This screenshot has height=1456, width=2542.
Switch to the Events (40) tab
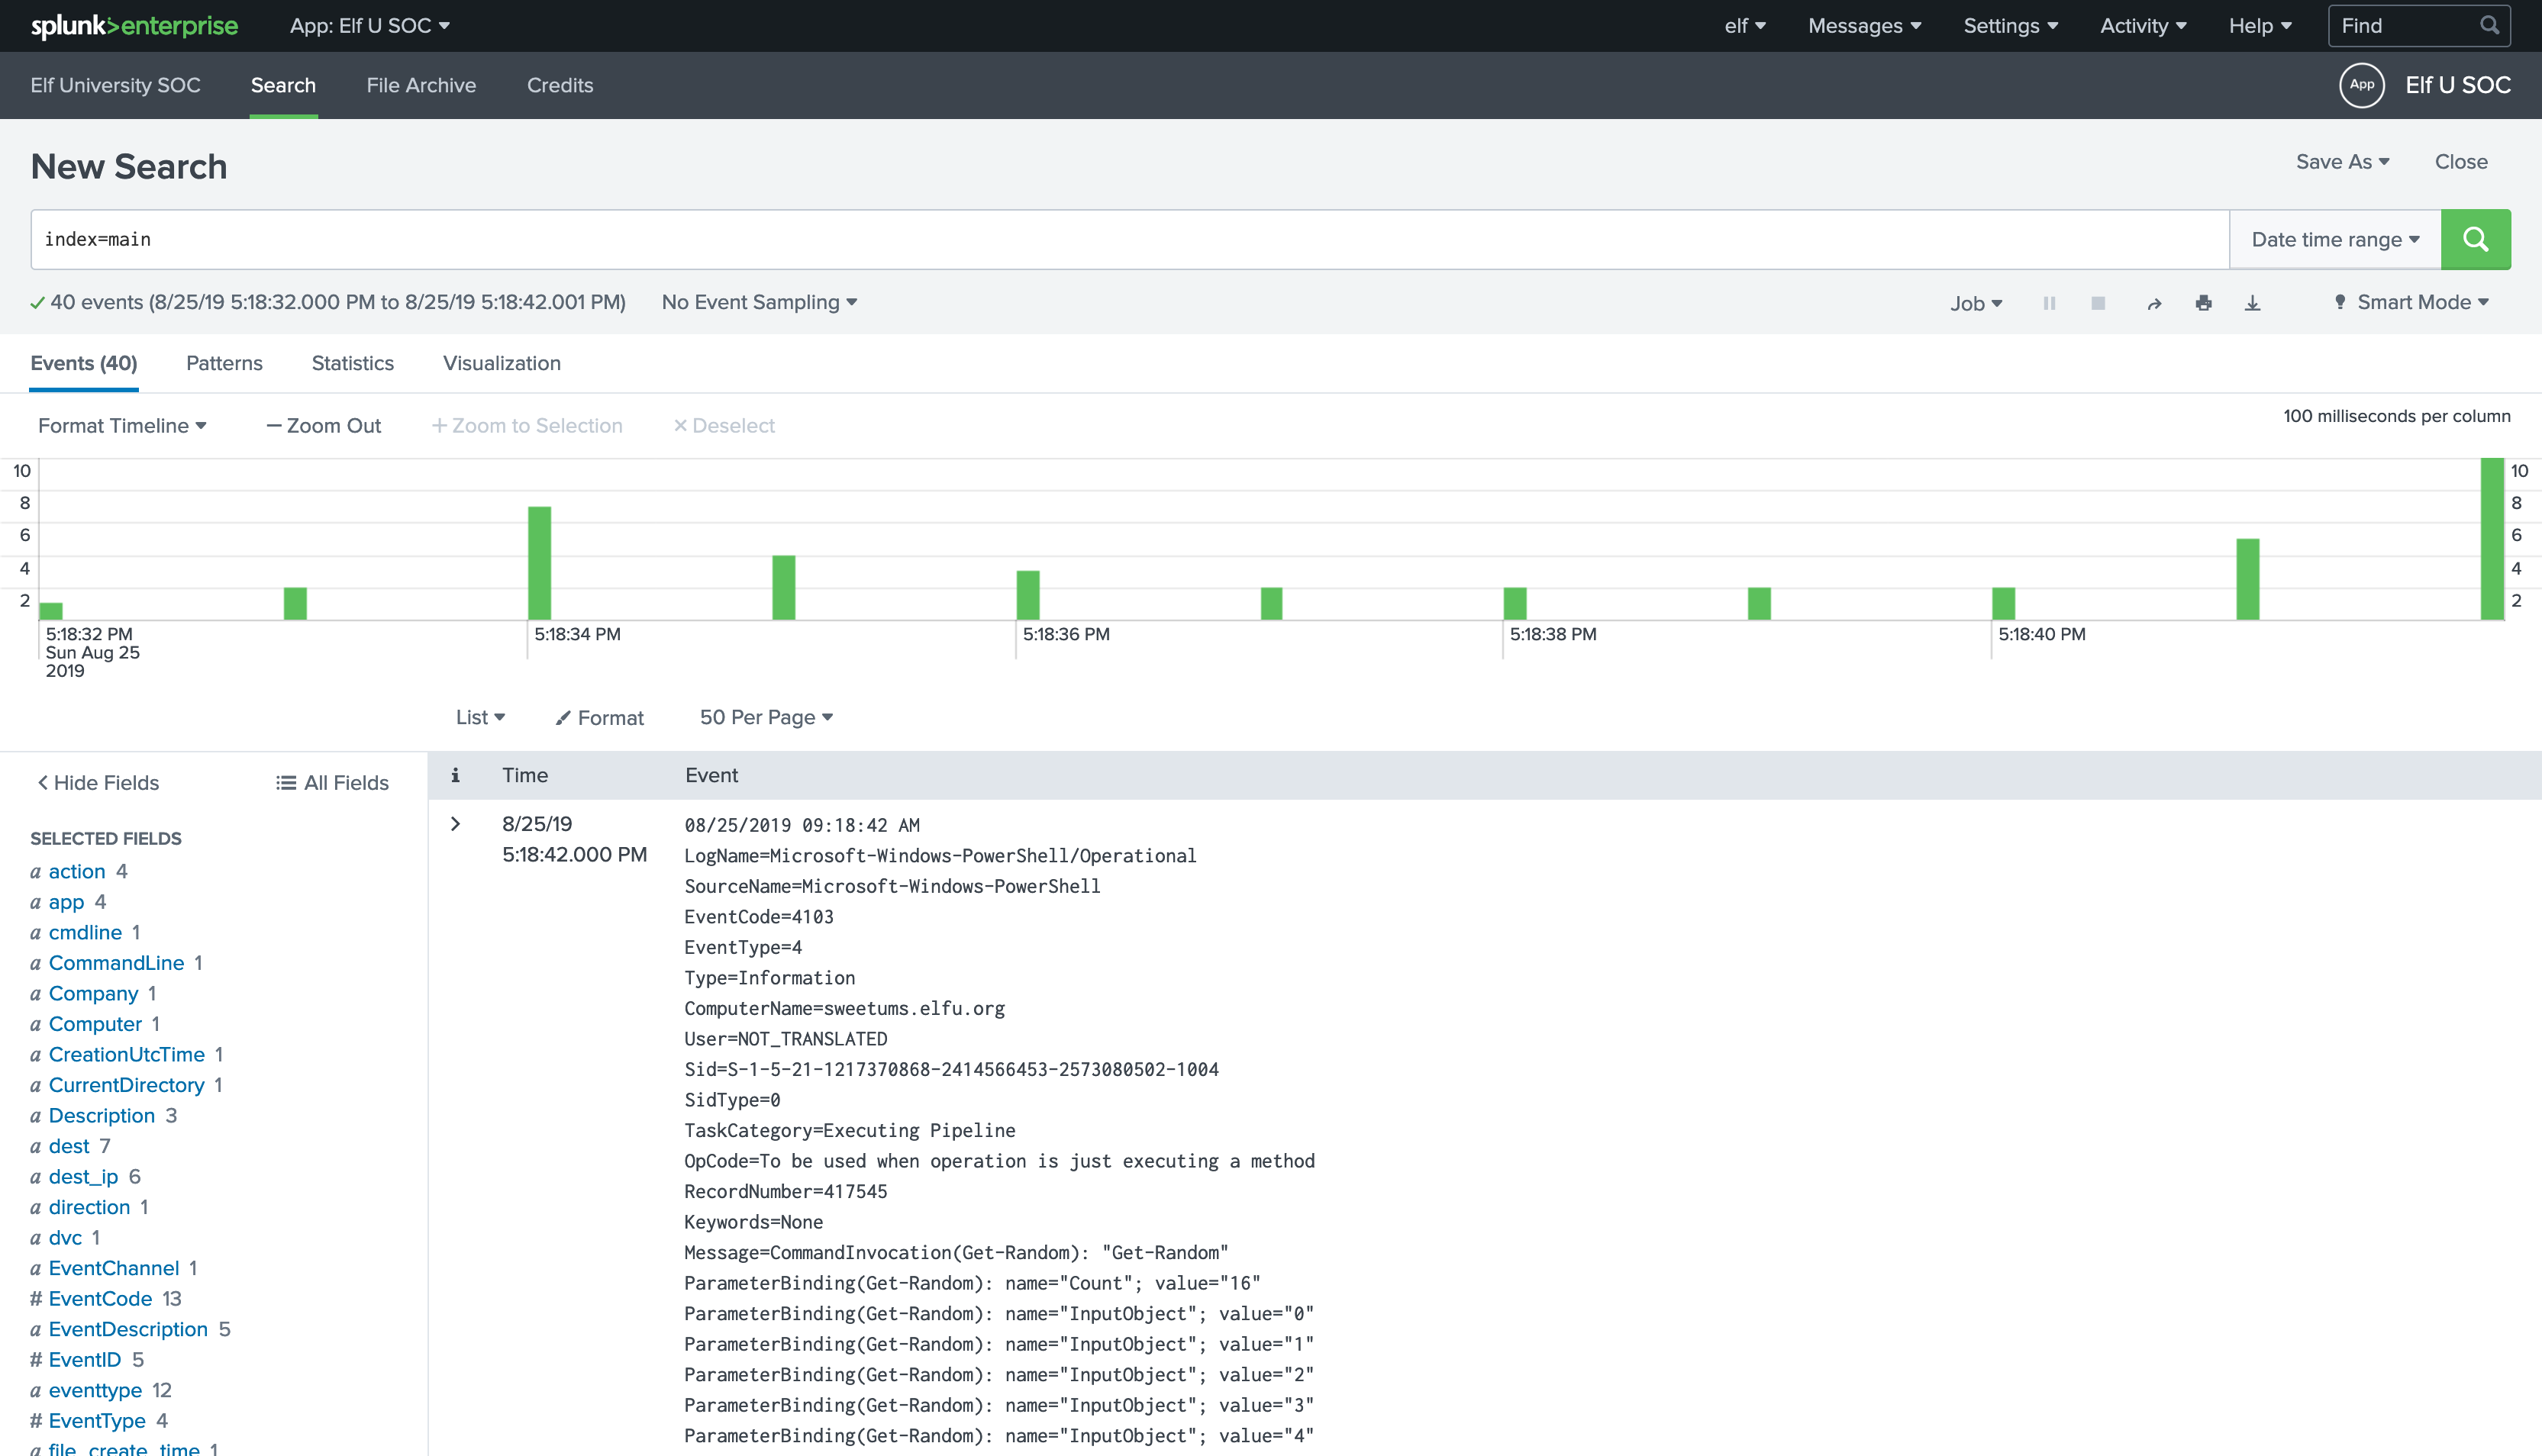click(84, 363)
